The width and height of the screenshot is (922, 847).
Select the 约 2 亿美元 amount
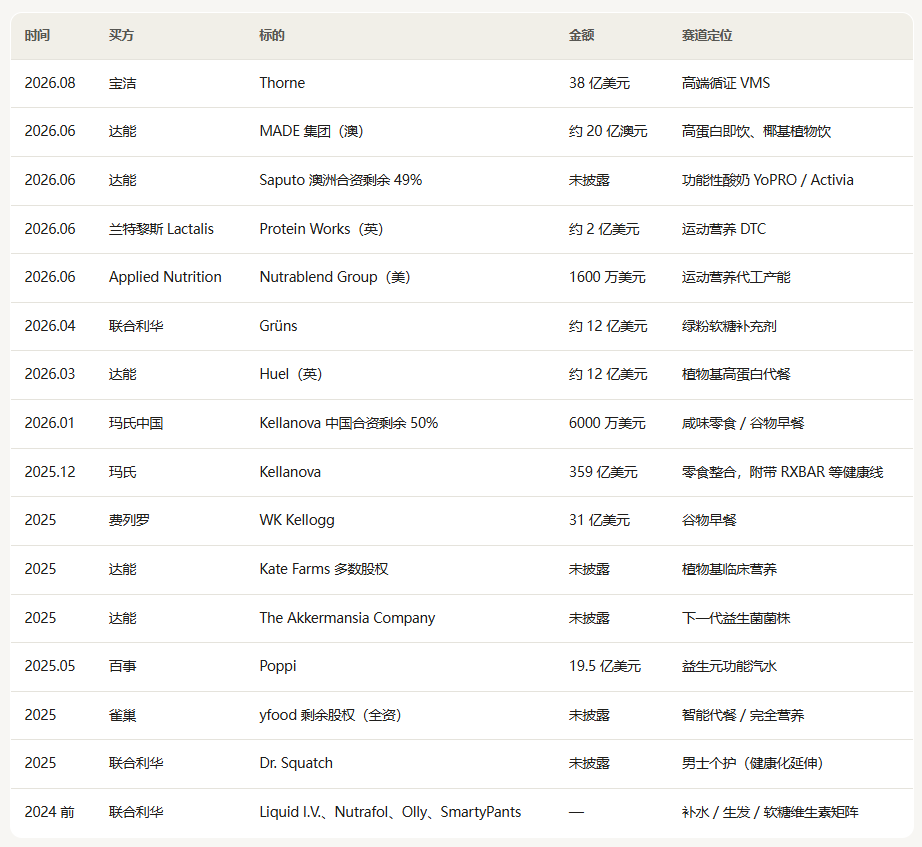tap(604, 229)
